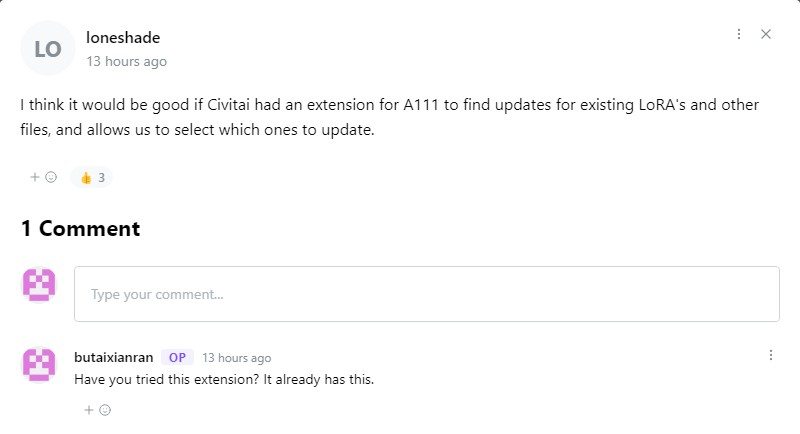Click the OP badge next to butaixianran

(x=177, y=357)
